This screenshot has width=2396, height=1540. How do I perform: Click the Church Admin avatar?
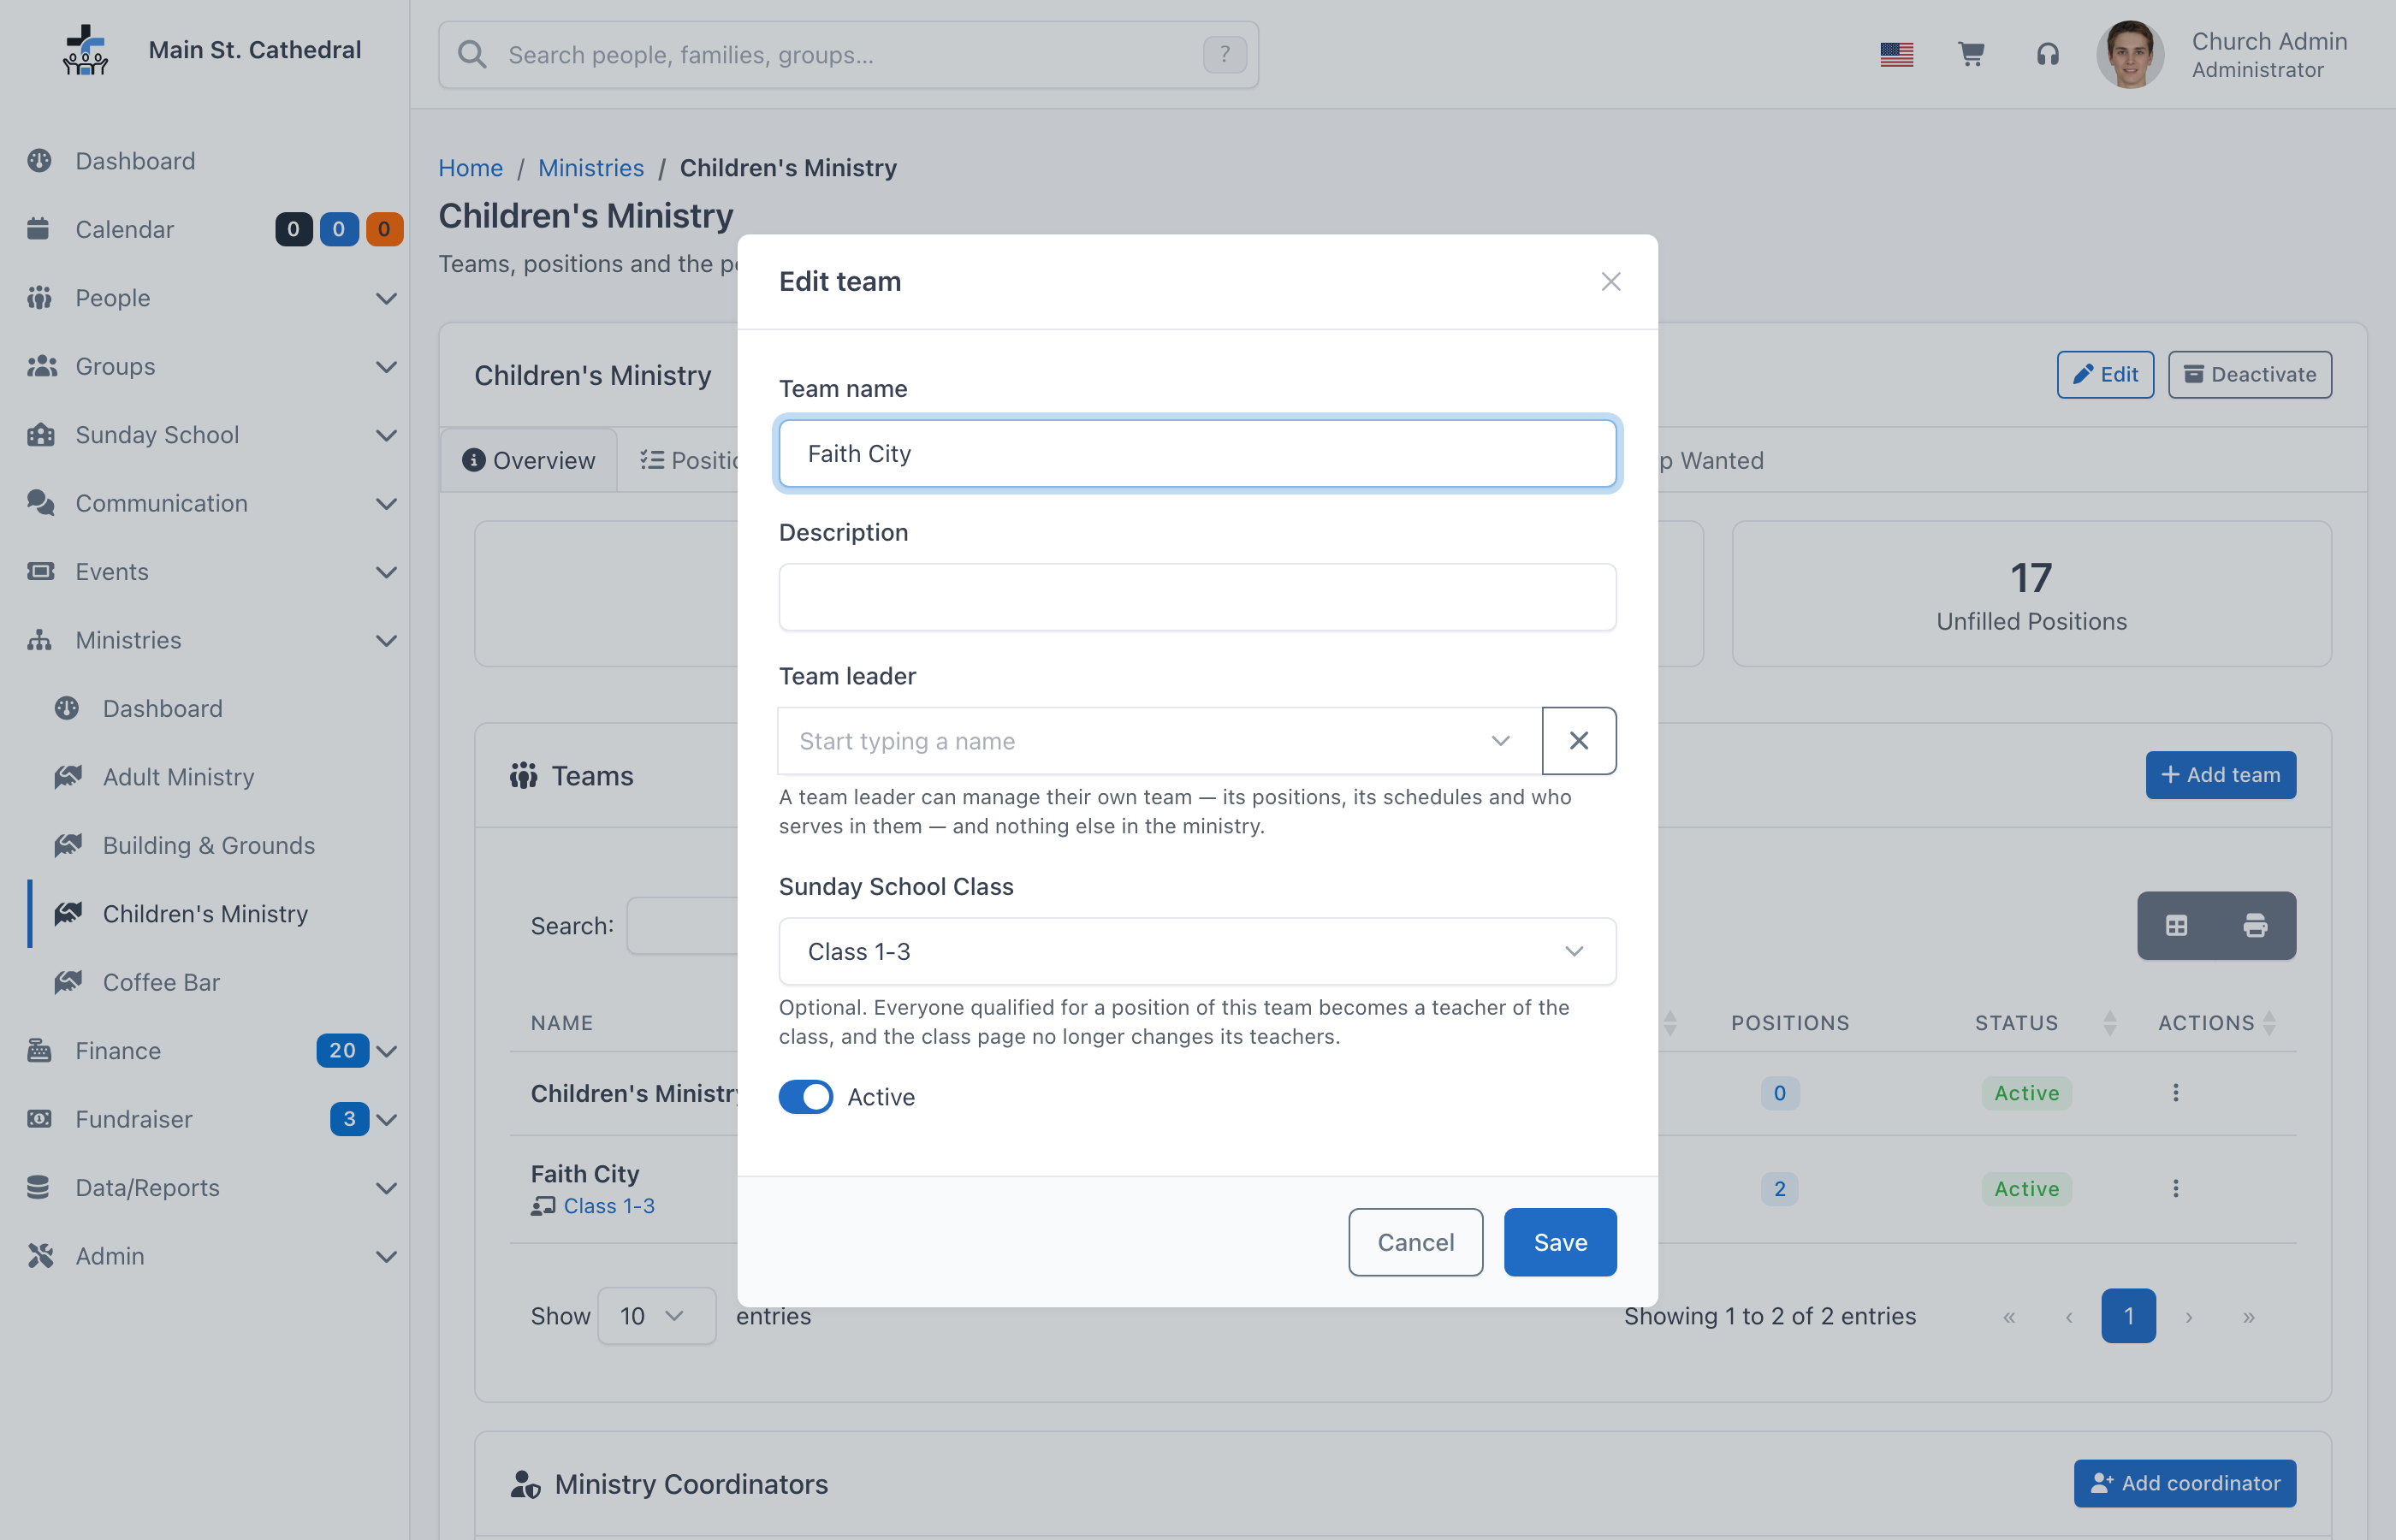coord(2129,54)
